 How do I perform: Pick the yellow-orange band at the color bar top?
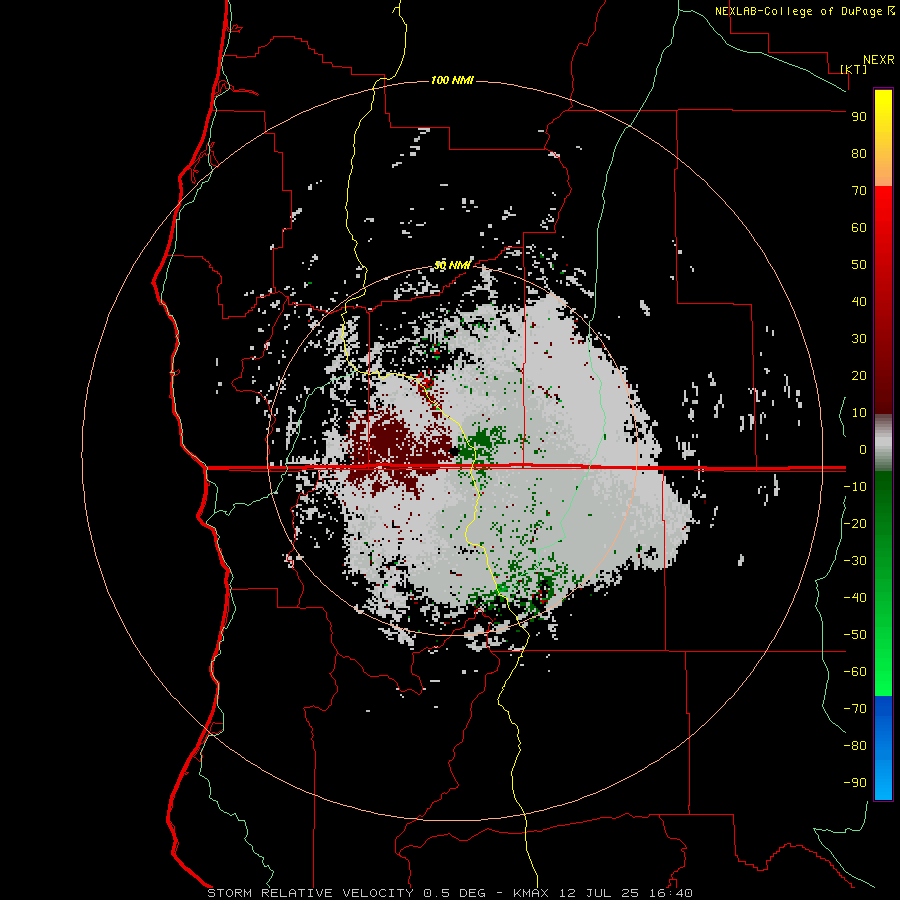click(x=883, y=138)
